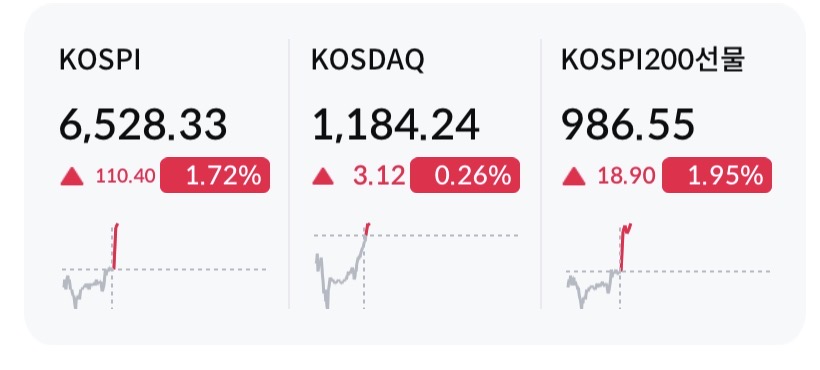This screenshot has width=820, height=370.
Task: Click the red spike on KOSPI chart
Action: coord(115,246)
